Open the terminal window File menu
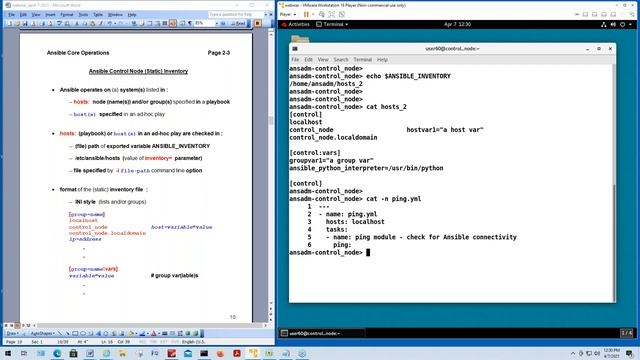Image resolution: width=640 pixels, height=360 pixels. (295, 60)
